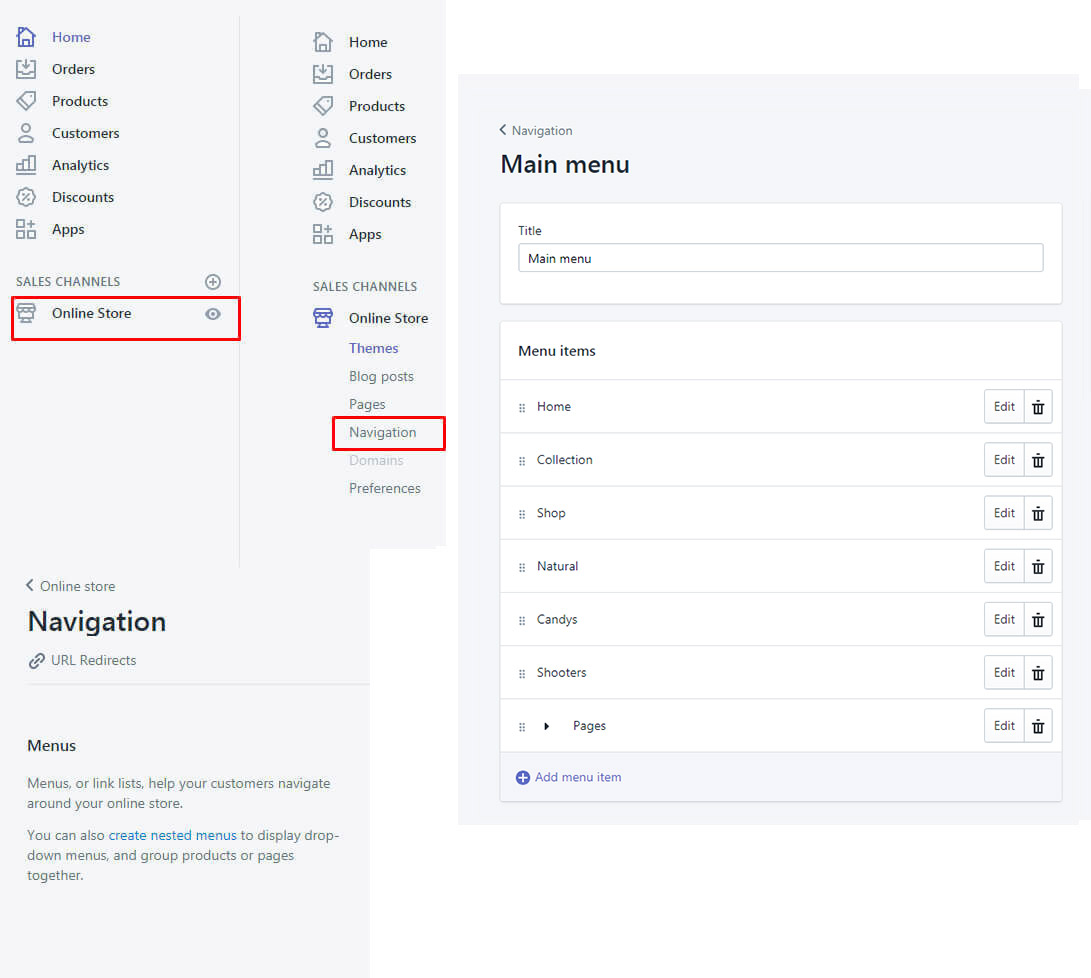Click the Analytics chart icon in left sidebar
The height and width of the screenshot is (978, 1091).
click(x=26, y=165)
